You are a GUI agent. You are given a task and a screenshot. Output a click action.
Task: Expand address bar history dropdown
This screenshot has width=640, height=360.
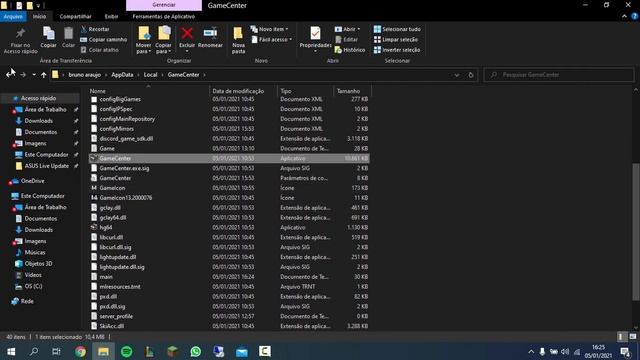coord(457,75)
